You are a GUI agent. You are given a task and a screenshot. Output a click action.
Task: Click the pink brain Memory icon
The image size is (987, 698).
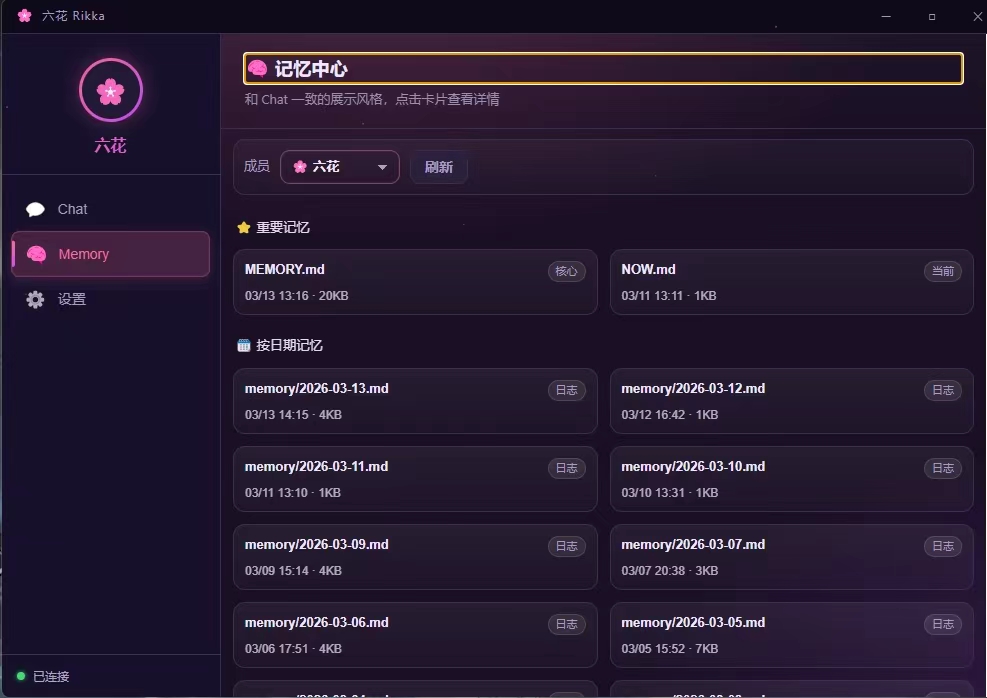[37, 254]
